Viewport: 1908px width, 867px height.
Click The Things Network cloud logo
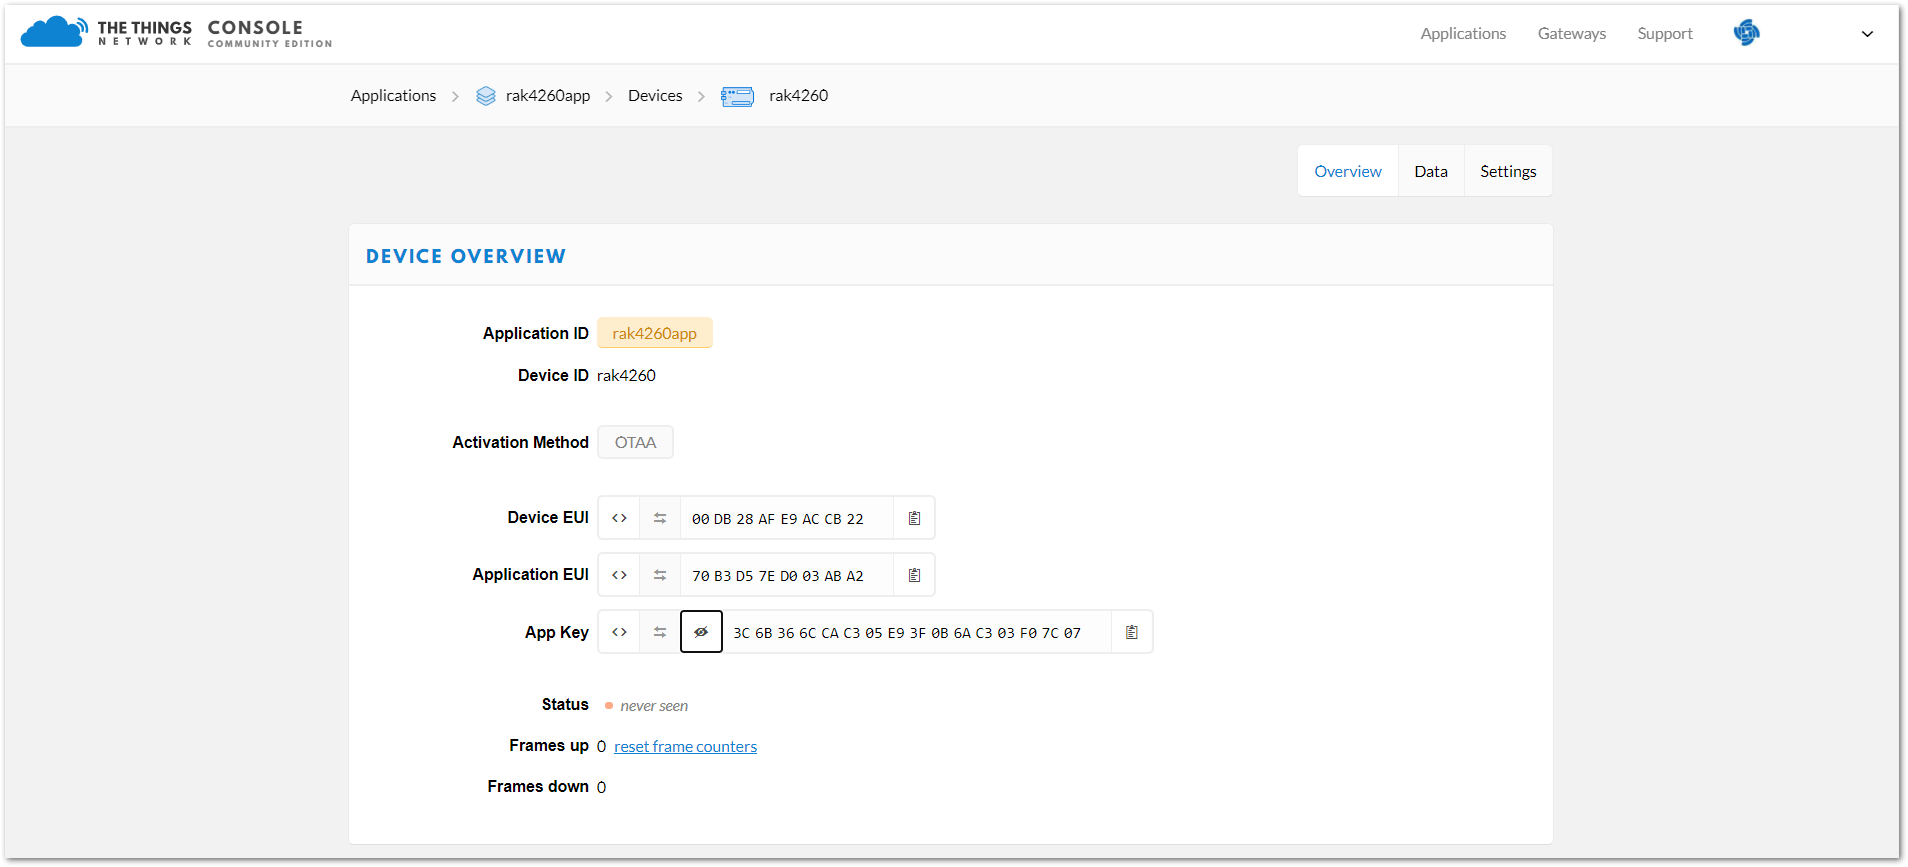[x=54, y=32]
